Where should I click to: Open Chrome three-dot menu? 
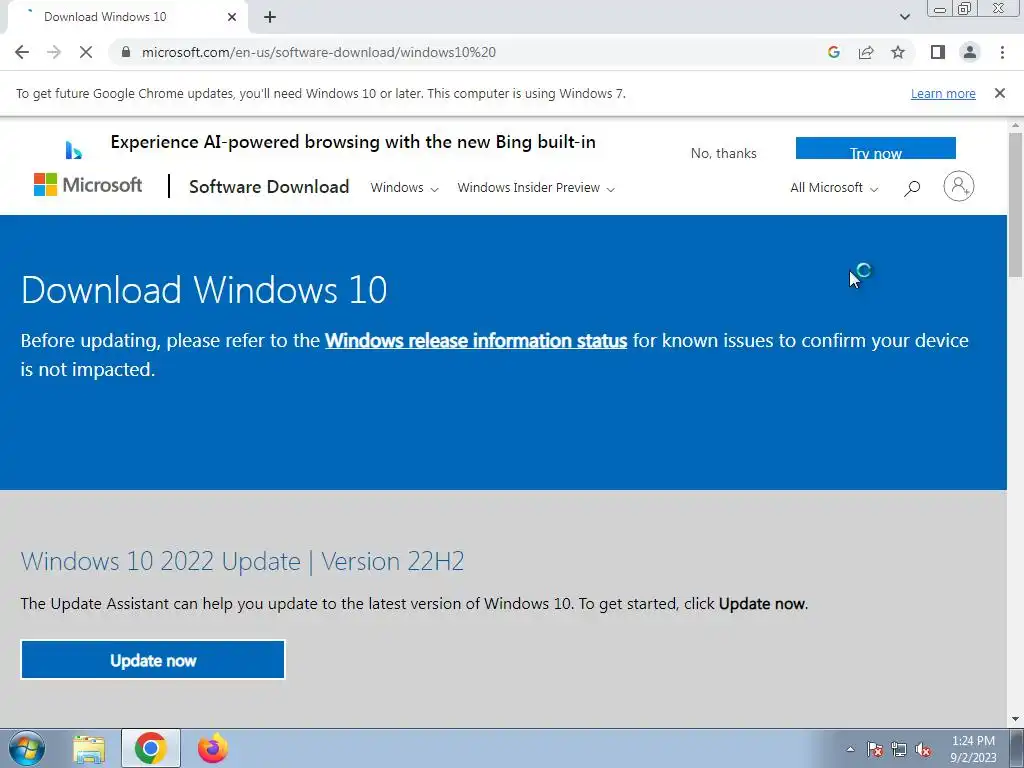point(1002,52)
